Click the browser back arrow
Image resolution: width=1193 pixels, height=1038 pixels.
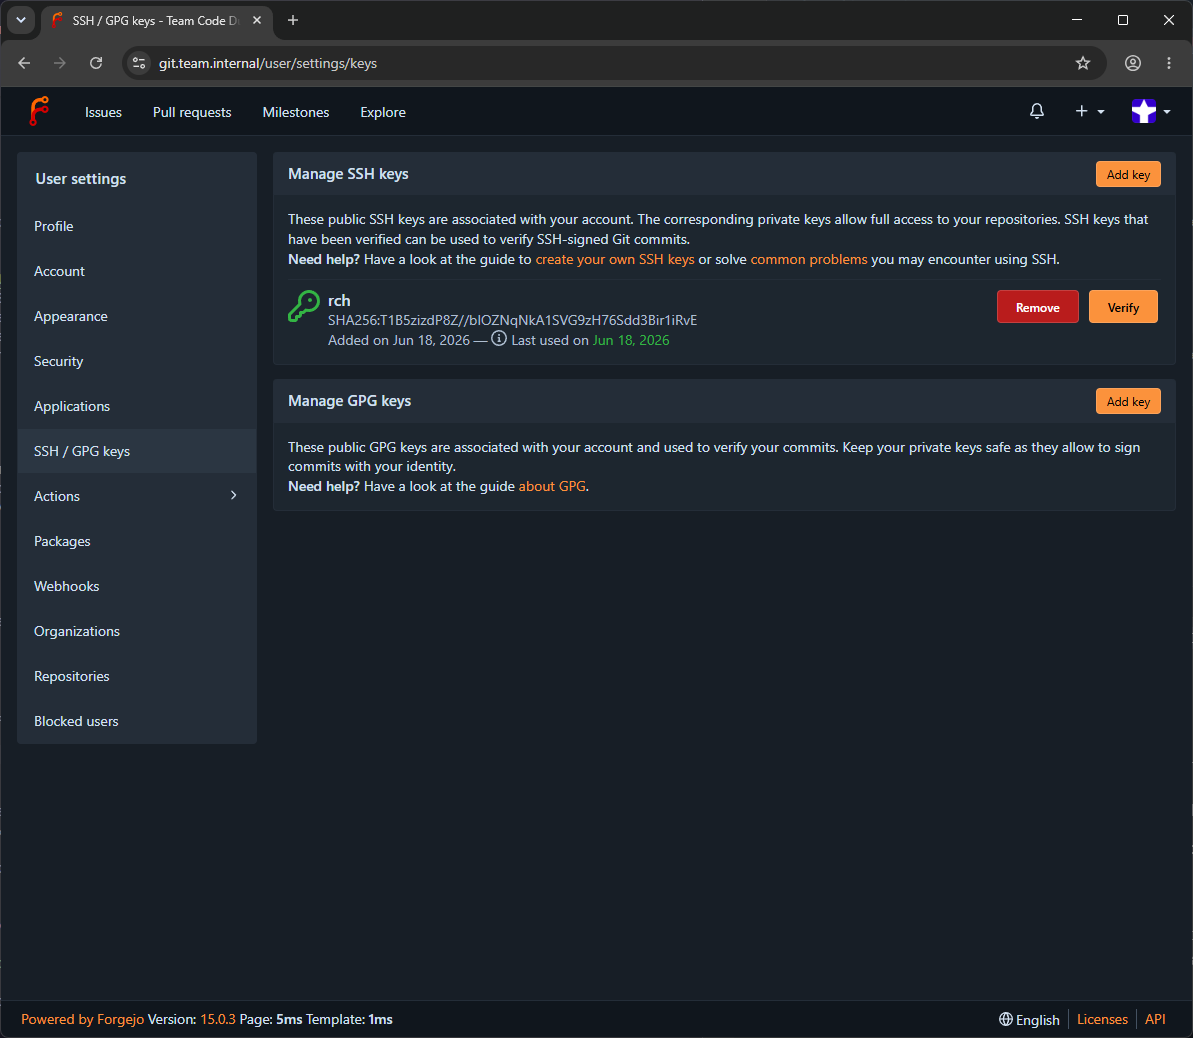coord(24,63)
